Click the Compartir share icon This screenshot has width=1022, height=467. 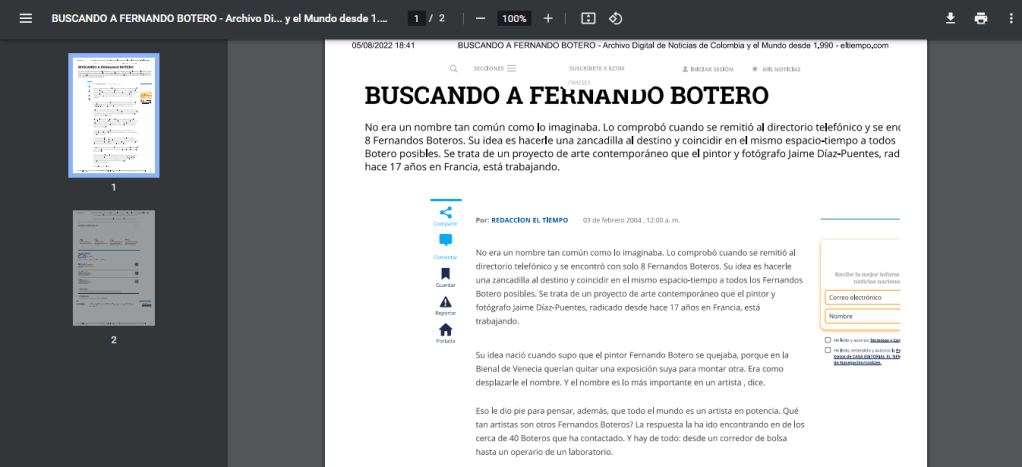(x=445, y=213)
